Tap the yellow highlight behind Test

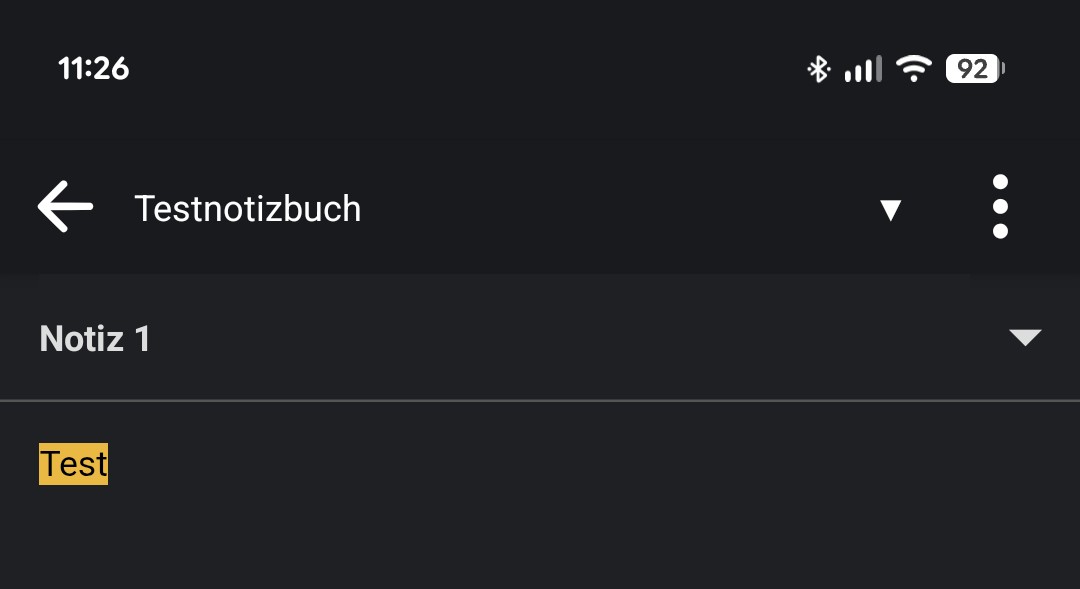coord(44,478)
